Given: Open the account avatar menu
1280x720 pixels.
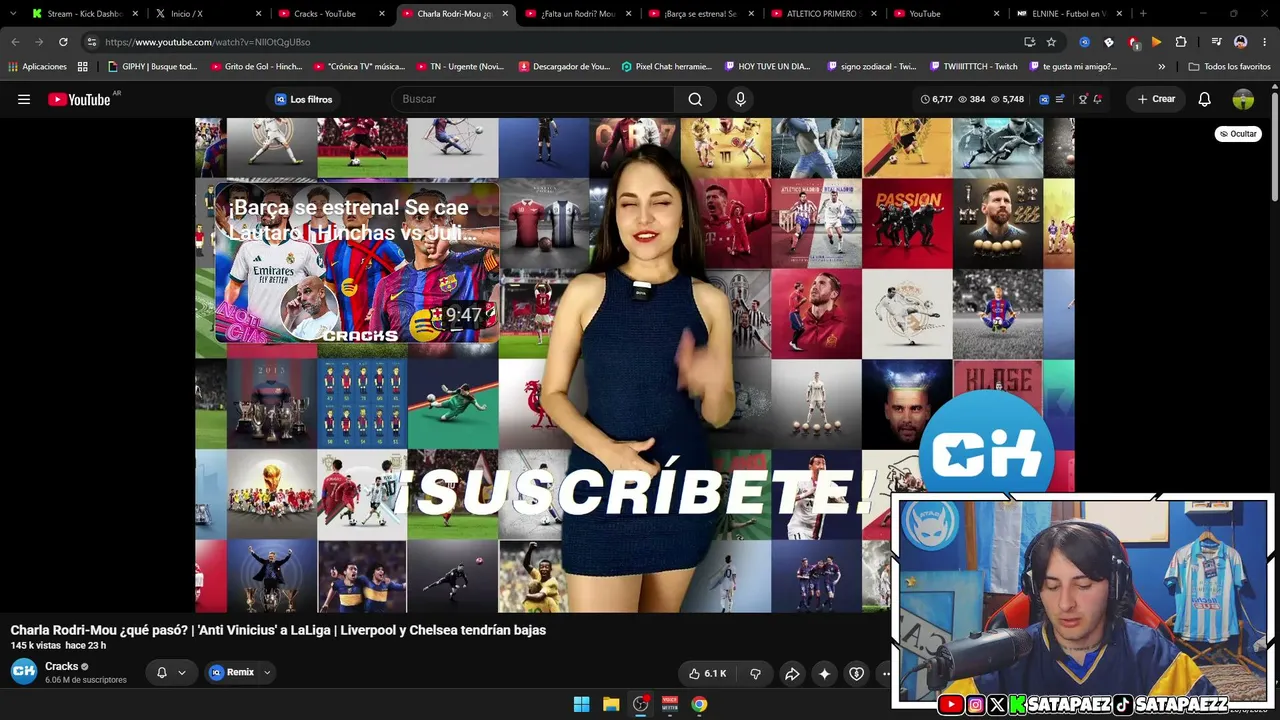Looking at the screenshot, I should click(x=1243, y=99).
